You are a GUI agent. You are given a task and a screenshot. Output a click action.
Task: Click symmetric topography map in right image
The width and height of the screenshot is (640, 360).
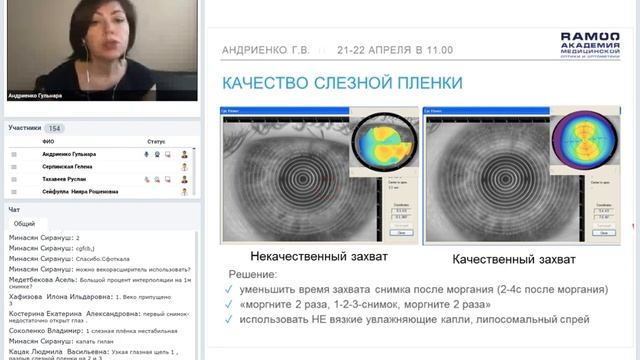pos(584,140)
